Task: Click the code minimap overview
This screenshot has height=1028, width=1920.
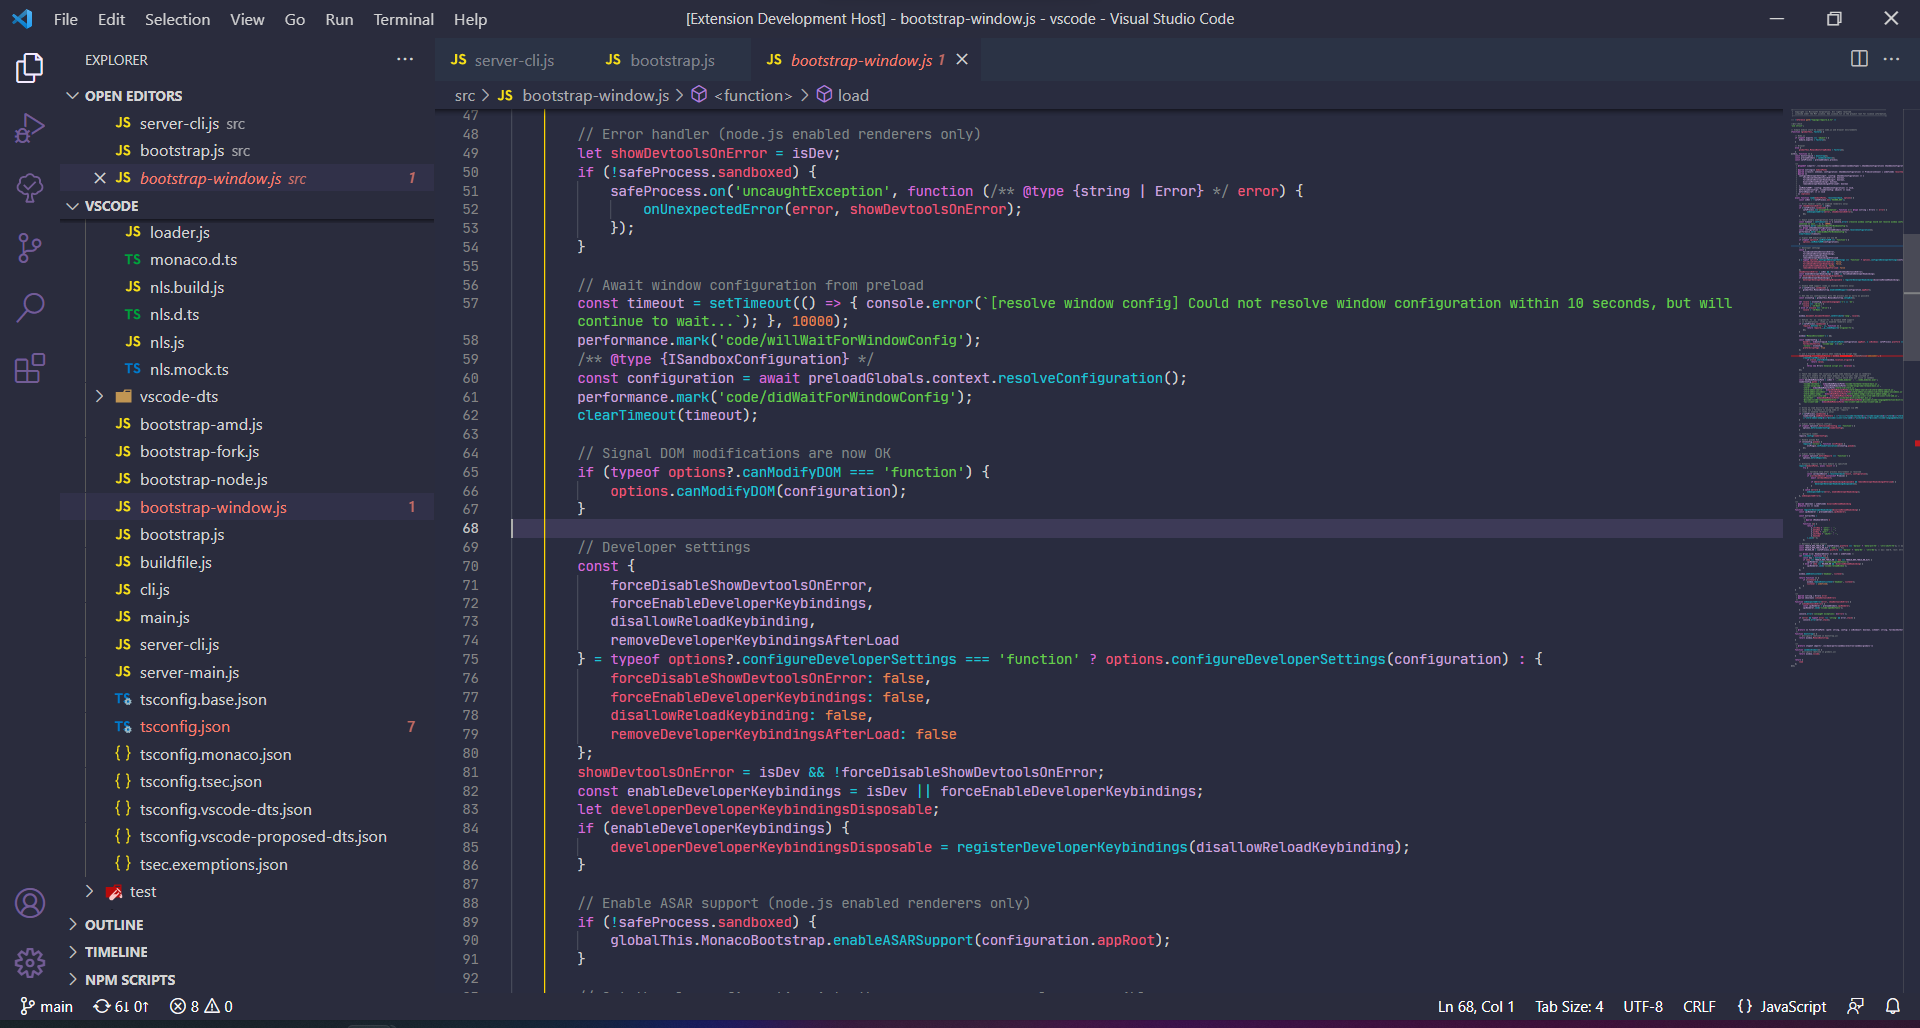Action: [x=1846, y=390]
